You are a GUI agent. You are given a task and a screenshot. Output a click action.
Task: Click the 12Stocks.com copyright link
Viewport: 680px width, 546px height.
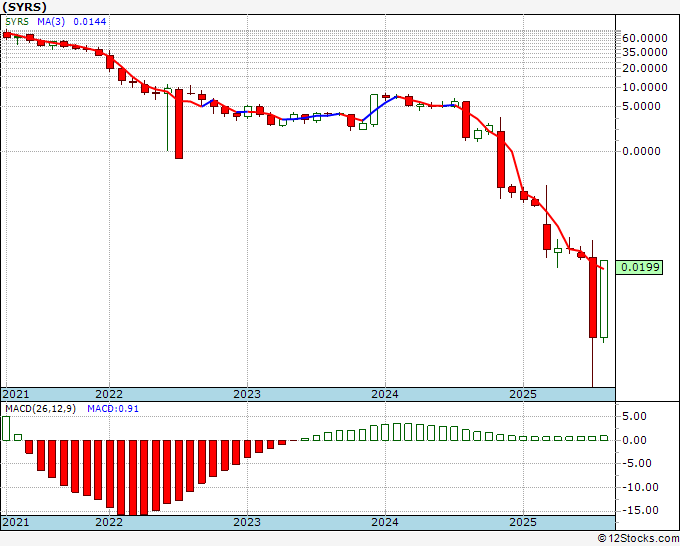(x=639, y=539)
